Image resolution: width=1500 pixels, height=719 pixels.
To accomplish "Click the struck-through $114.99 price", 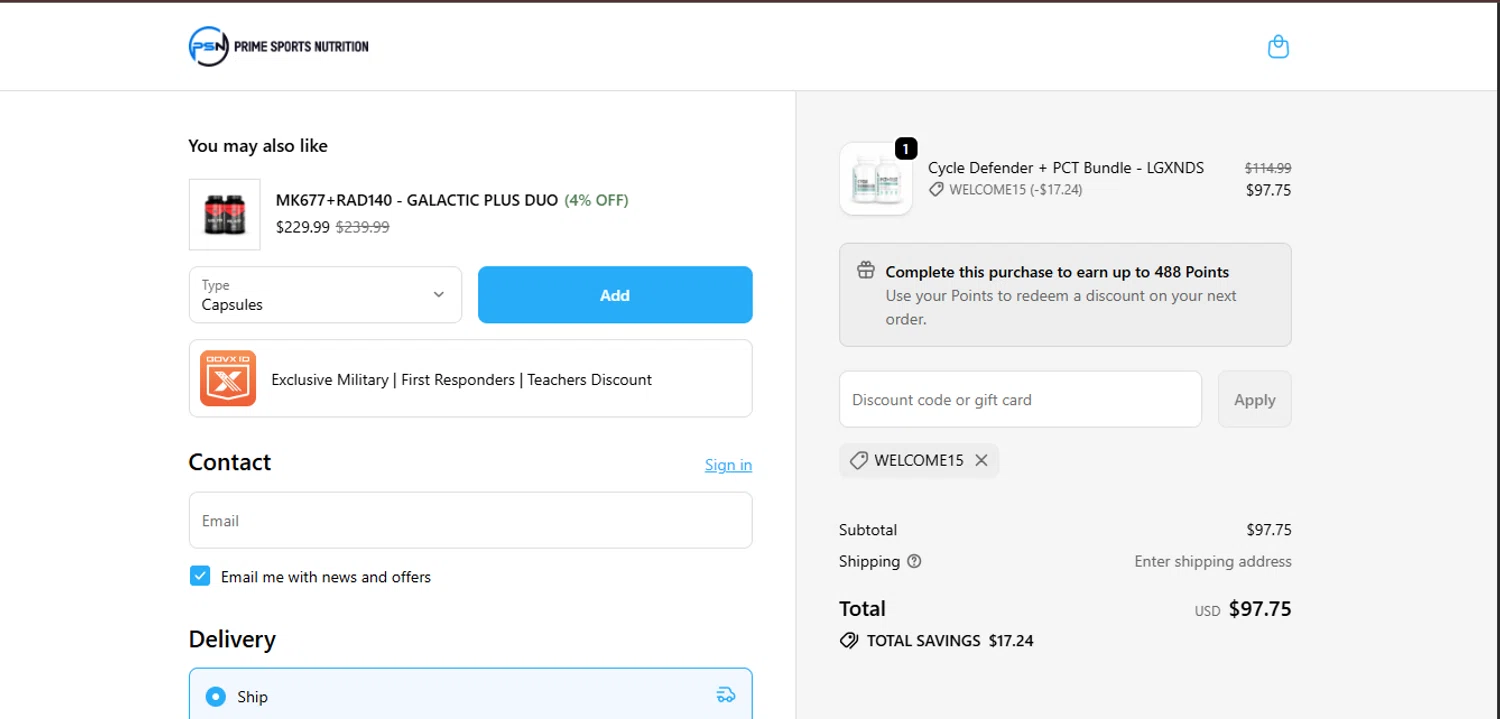I will click(x=1268, y=168).
